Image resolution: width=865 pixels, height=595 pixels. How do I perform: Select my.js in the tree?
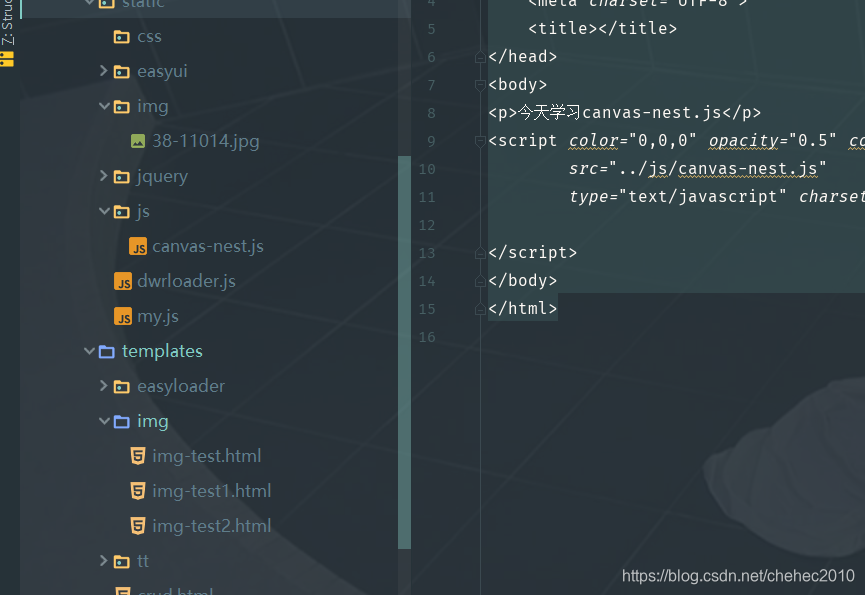tap(158, 317)
